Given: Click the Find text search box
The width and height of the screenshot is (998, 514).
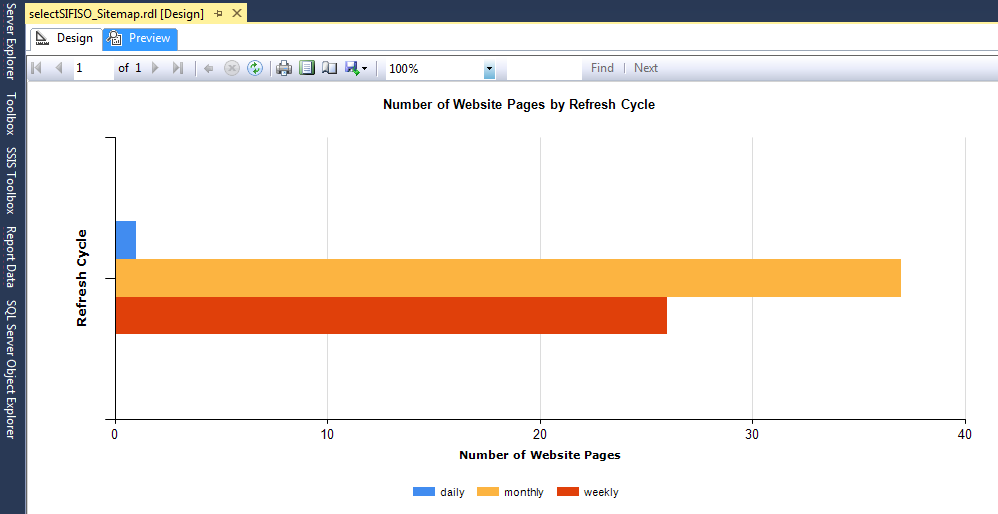Looking at the screenshot, I should 544,68.
